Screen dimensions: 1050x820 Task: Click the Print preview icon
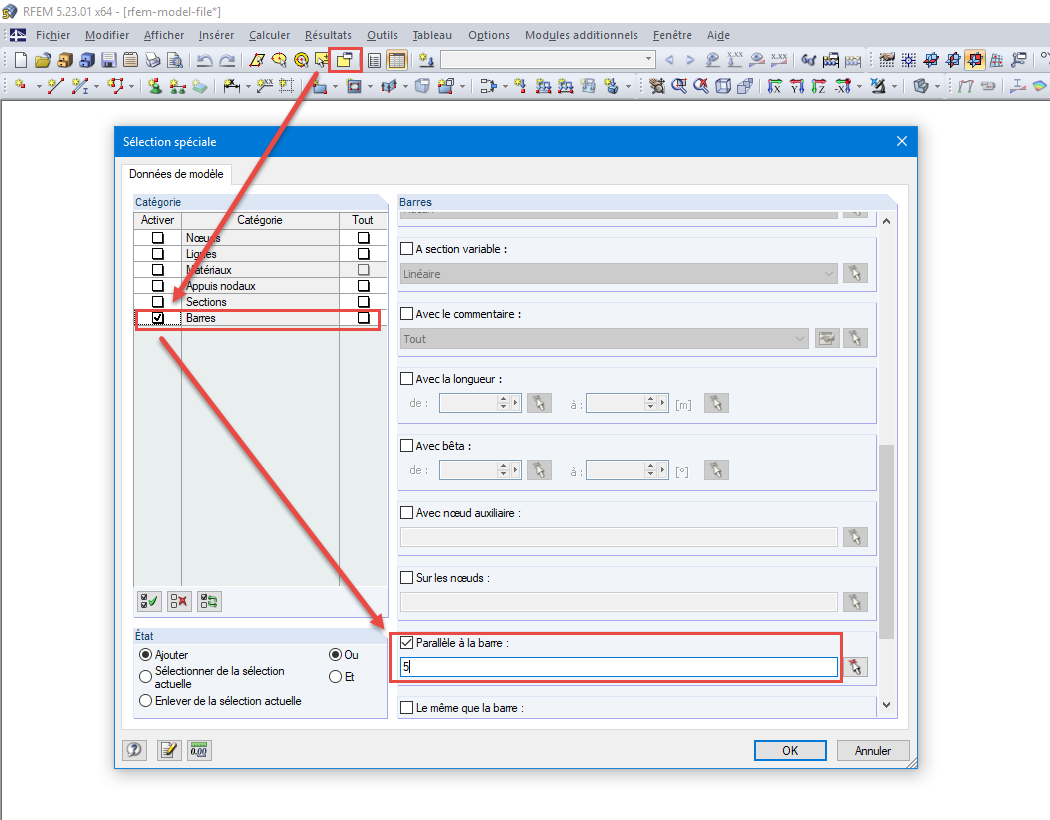[x=175, y=60]
